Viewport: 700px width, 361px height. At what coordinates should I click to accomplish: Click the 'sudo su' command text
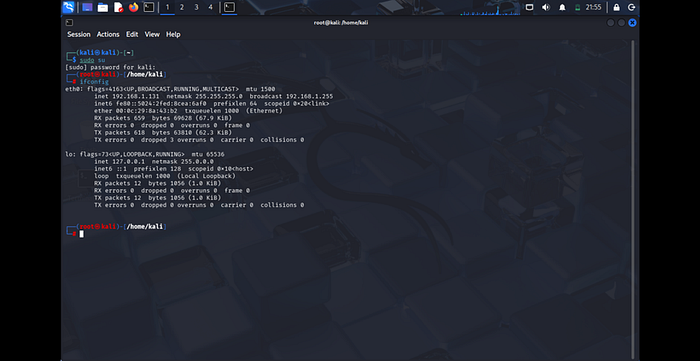tap(92, 60)
